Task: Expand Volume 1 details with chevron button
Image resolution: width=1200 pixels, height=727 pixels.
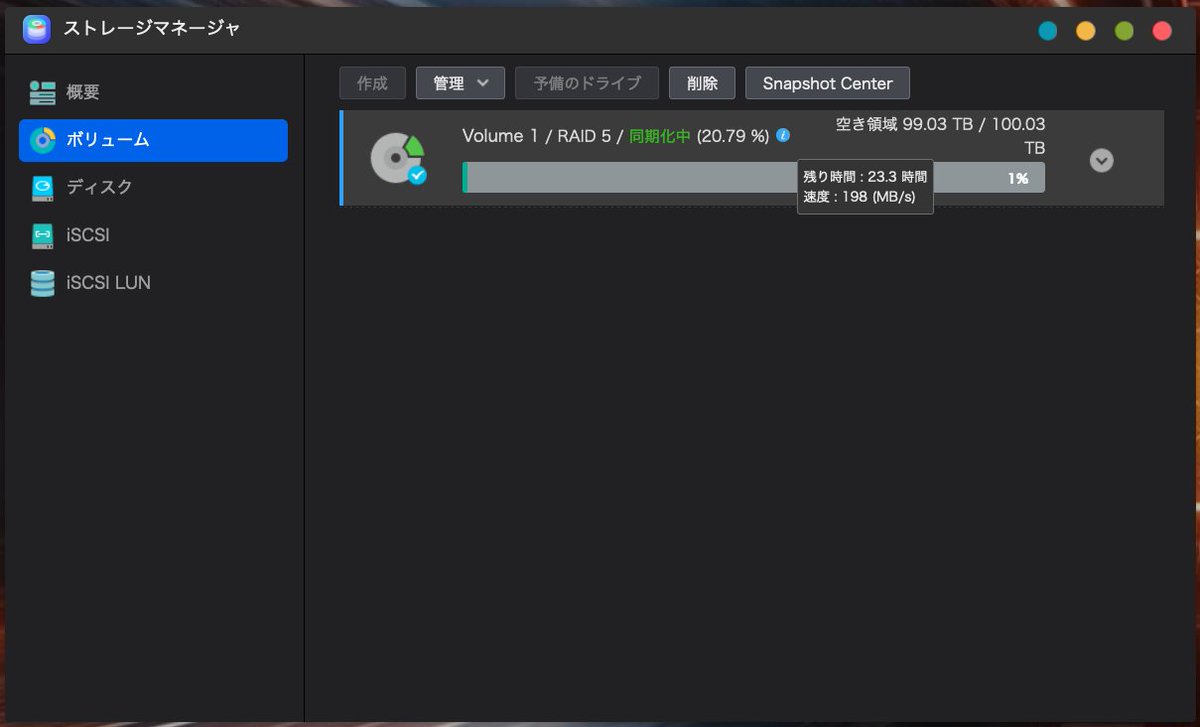Action: (1101, 160)
